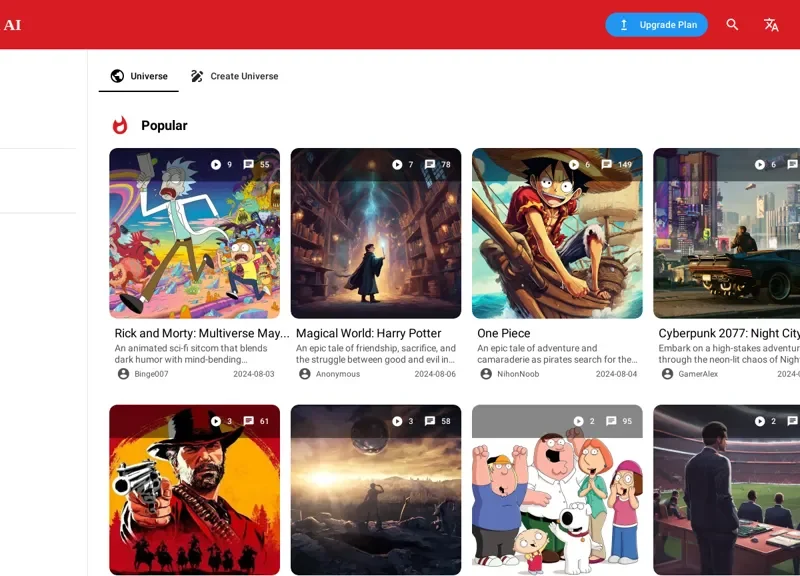This screenshot has width=800, height=576.
Task: Open the cowboy with revolver thumbnail
Action: coord(194,490)
